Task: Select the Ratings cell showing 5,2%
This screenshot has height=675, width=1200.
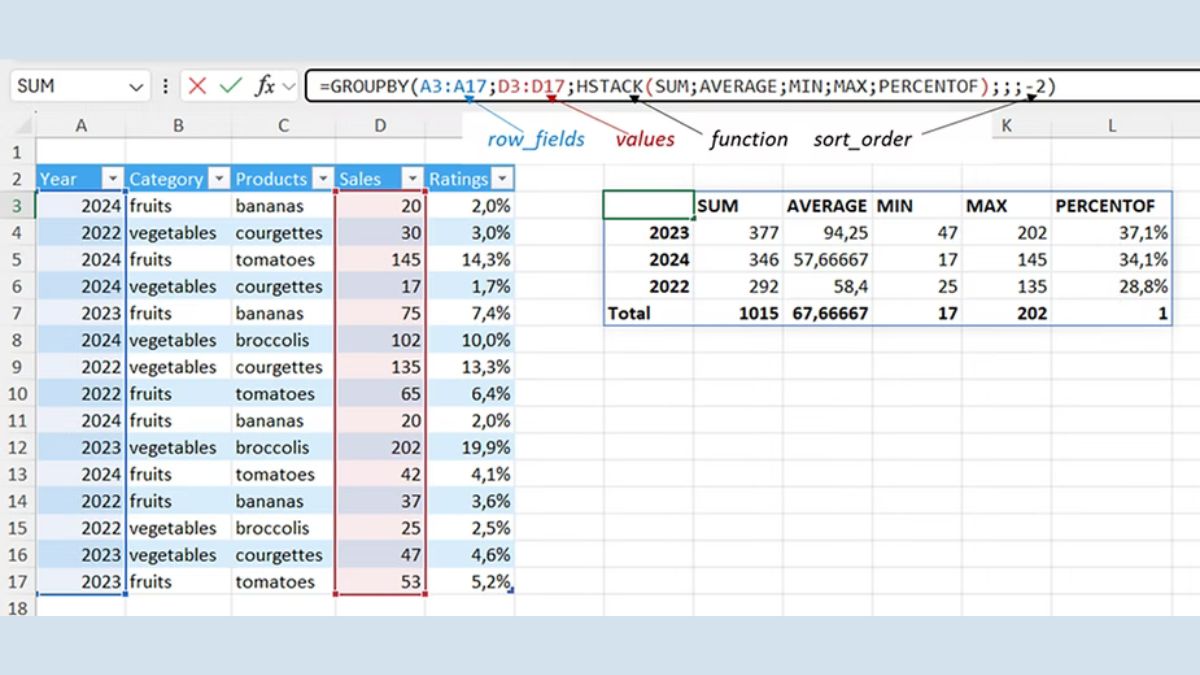Action: [x=470, y=582]
